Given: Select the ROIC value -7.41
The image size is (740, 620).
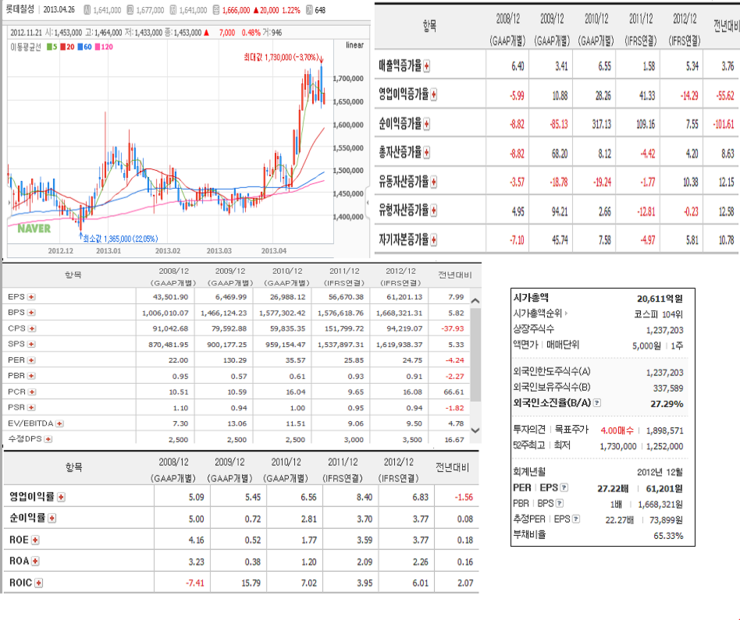Looking at the screenshot, I should pos(195,583).
